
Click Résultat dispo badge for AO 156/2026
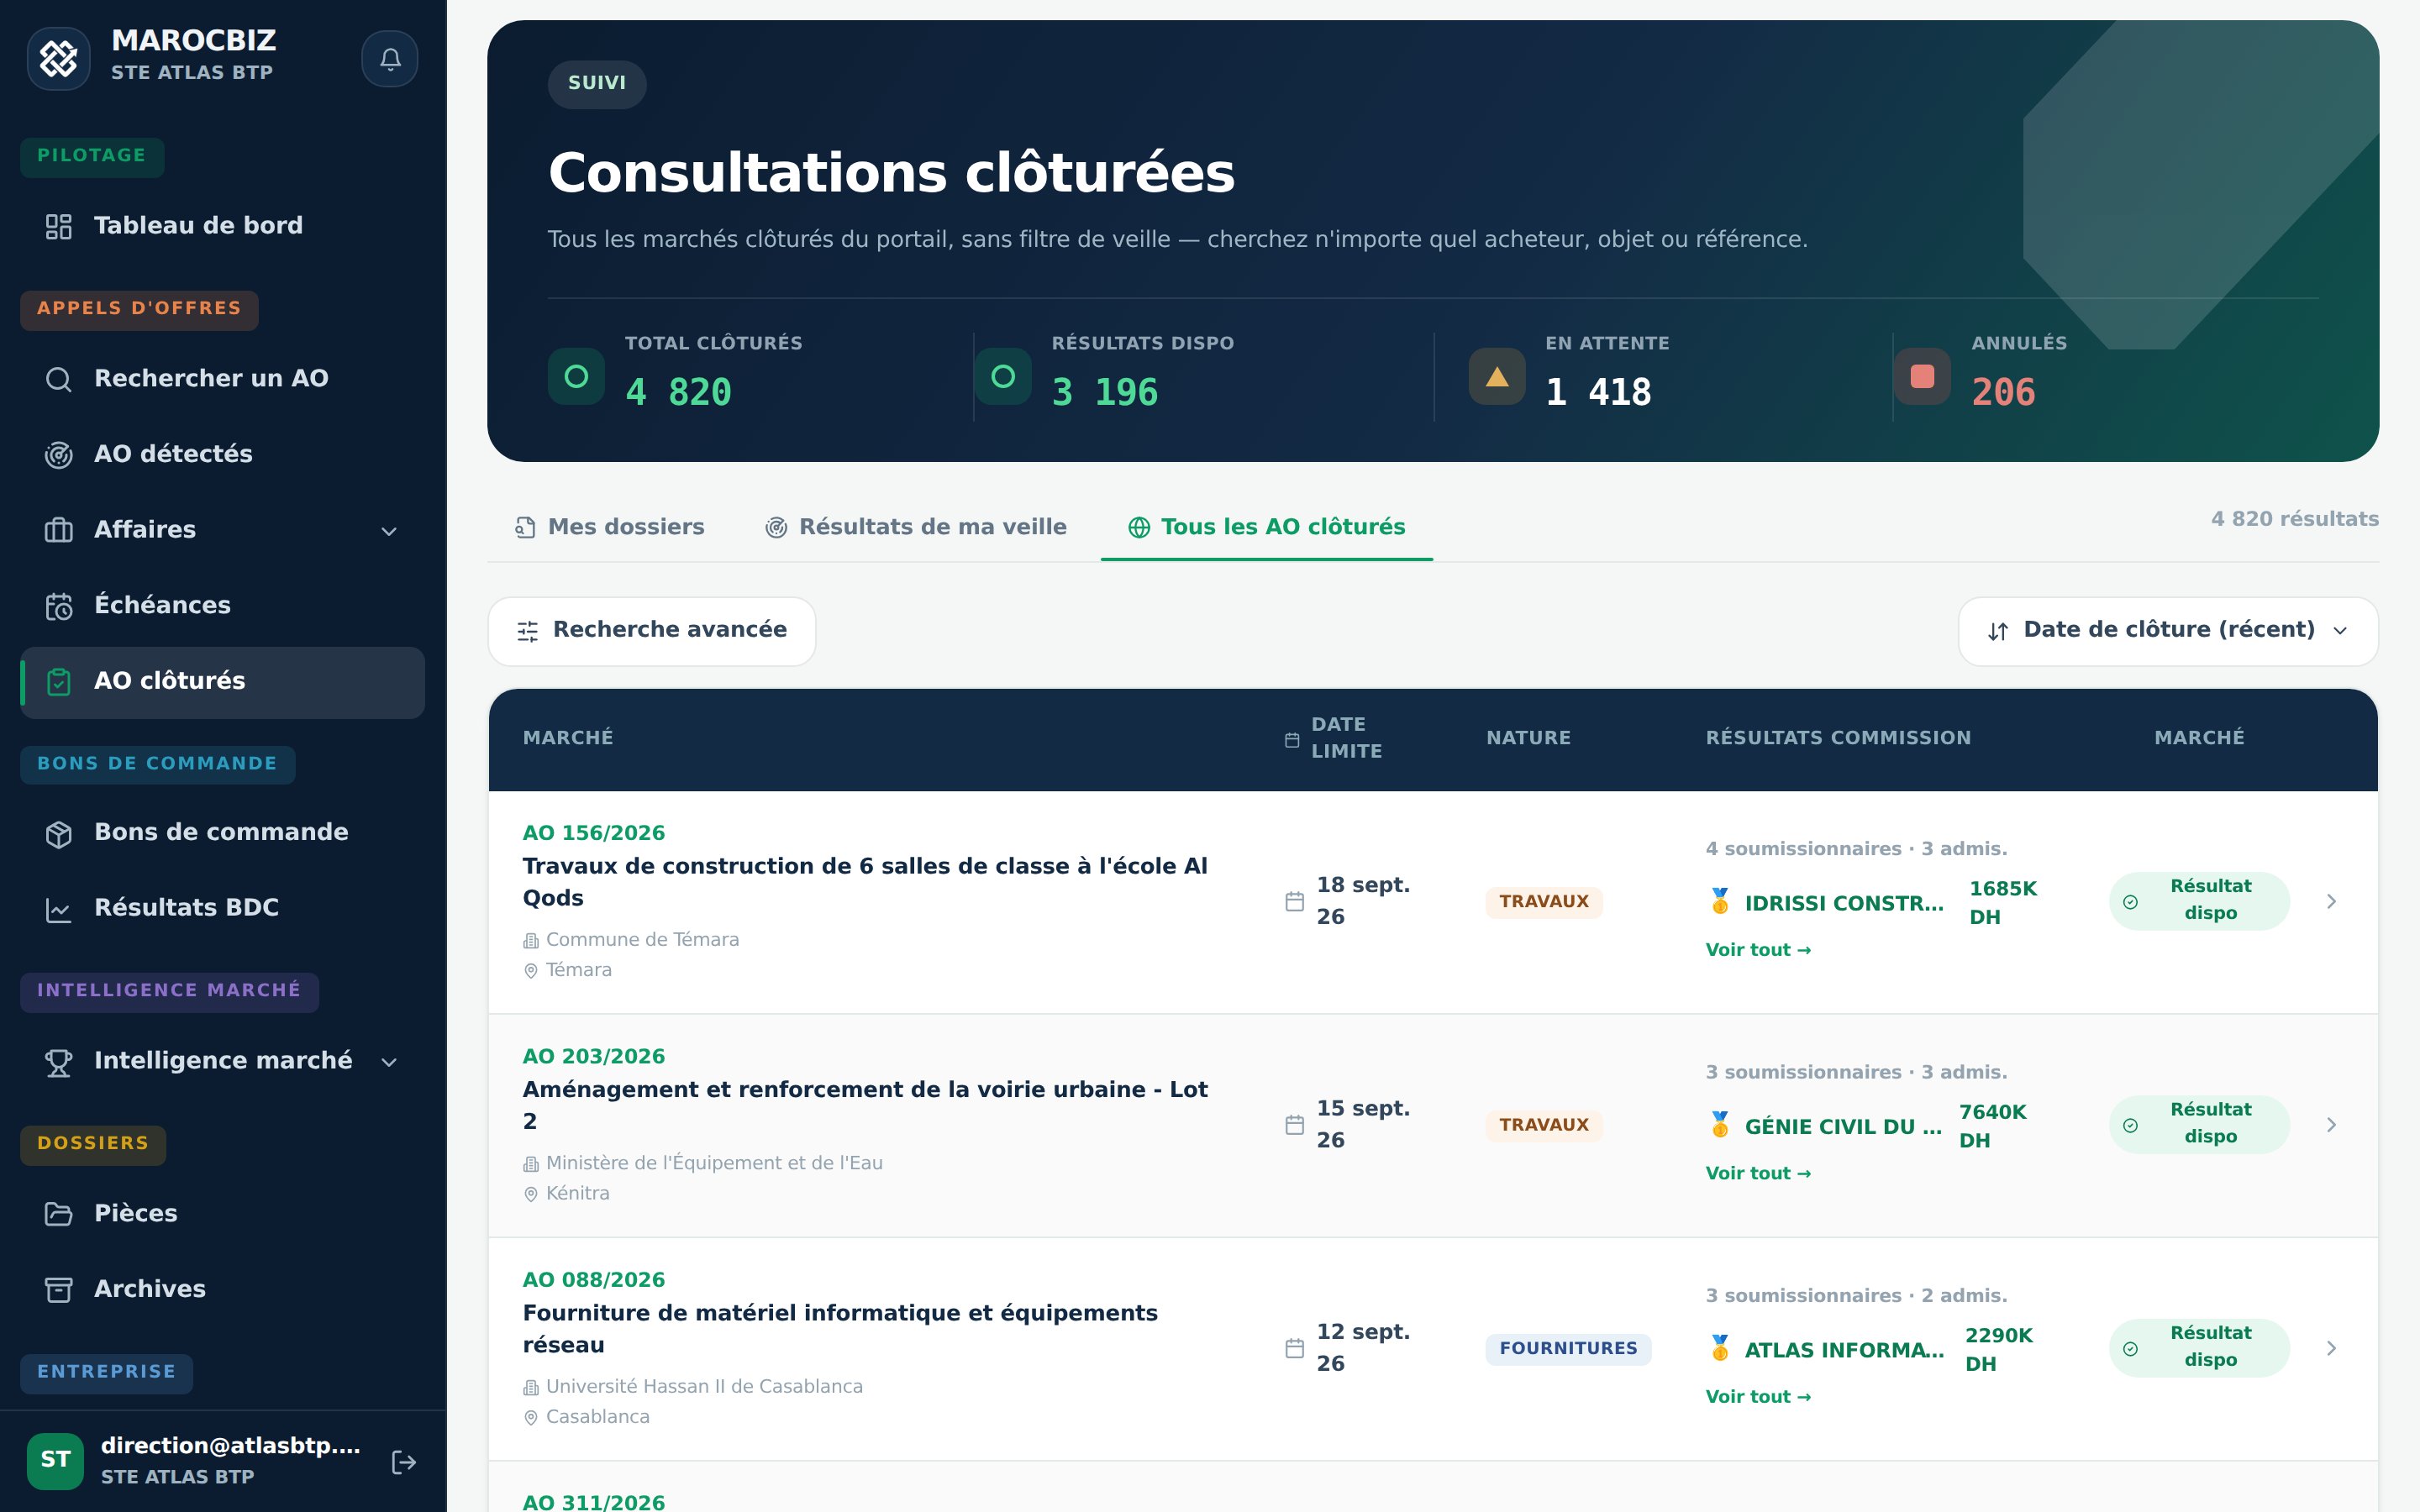point(2199,901)
